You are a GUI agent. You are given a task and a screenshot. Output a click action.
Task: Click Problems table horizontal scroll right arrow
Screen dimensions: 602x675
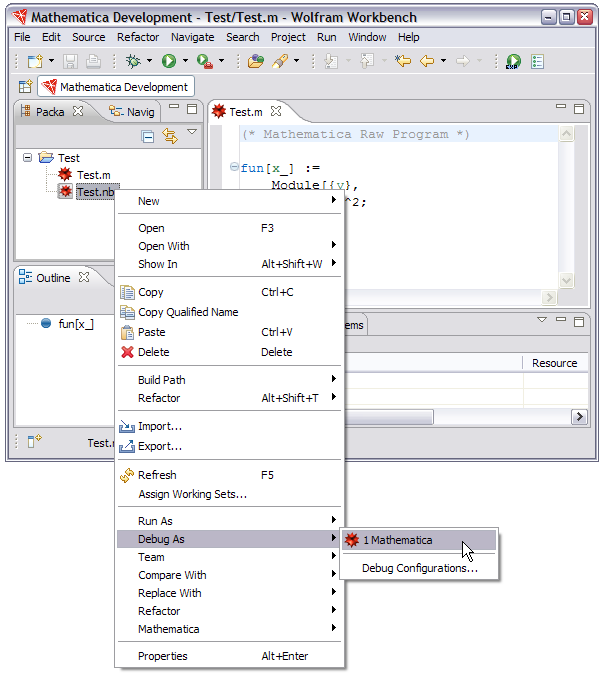click(x=579, y=416)
